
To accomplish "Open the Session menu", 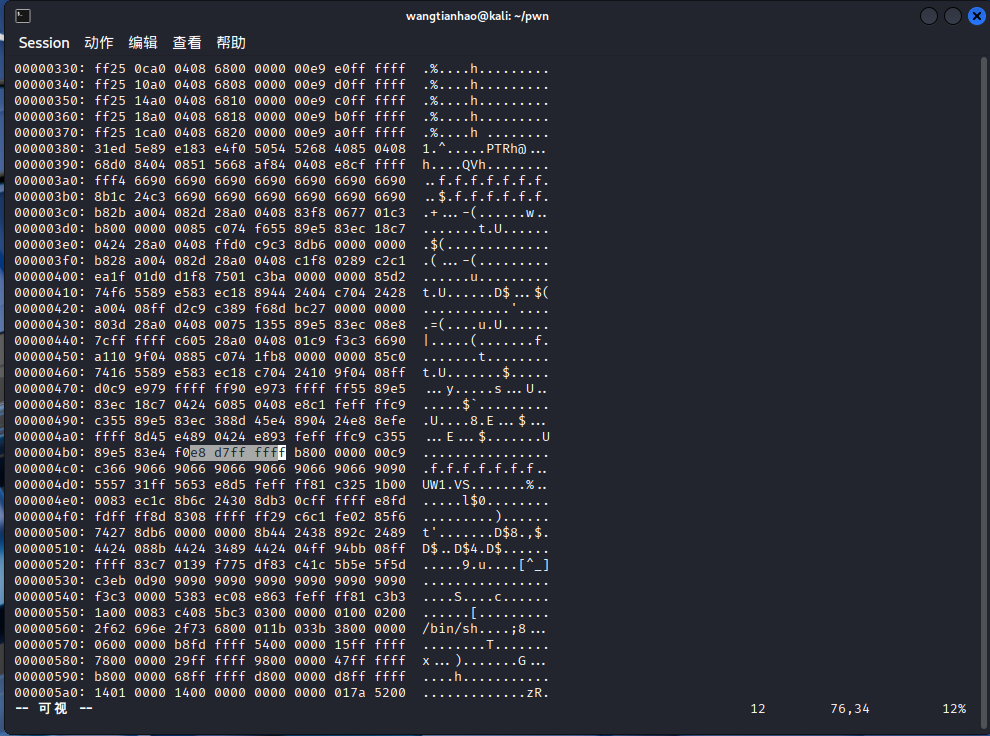I will click(44, 43).
